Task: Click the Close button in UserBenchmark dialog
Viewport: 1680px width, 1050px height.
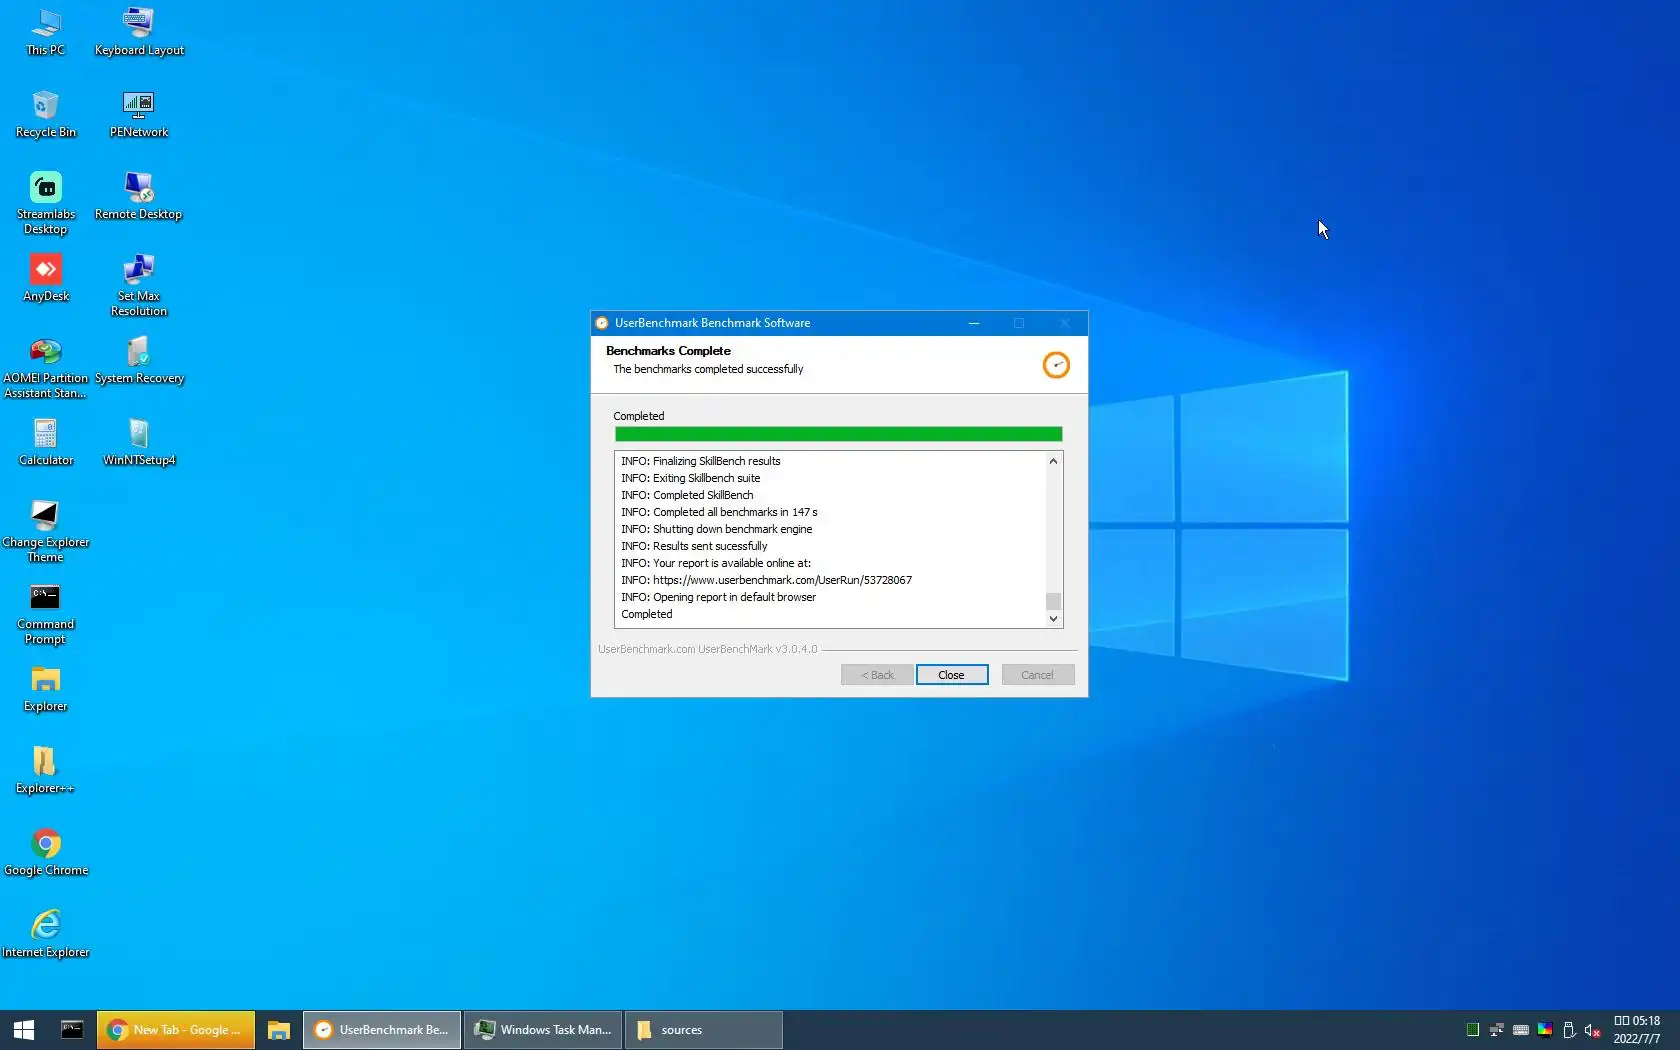Action: click(x=952, y=675)
